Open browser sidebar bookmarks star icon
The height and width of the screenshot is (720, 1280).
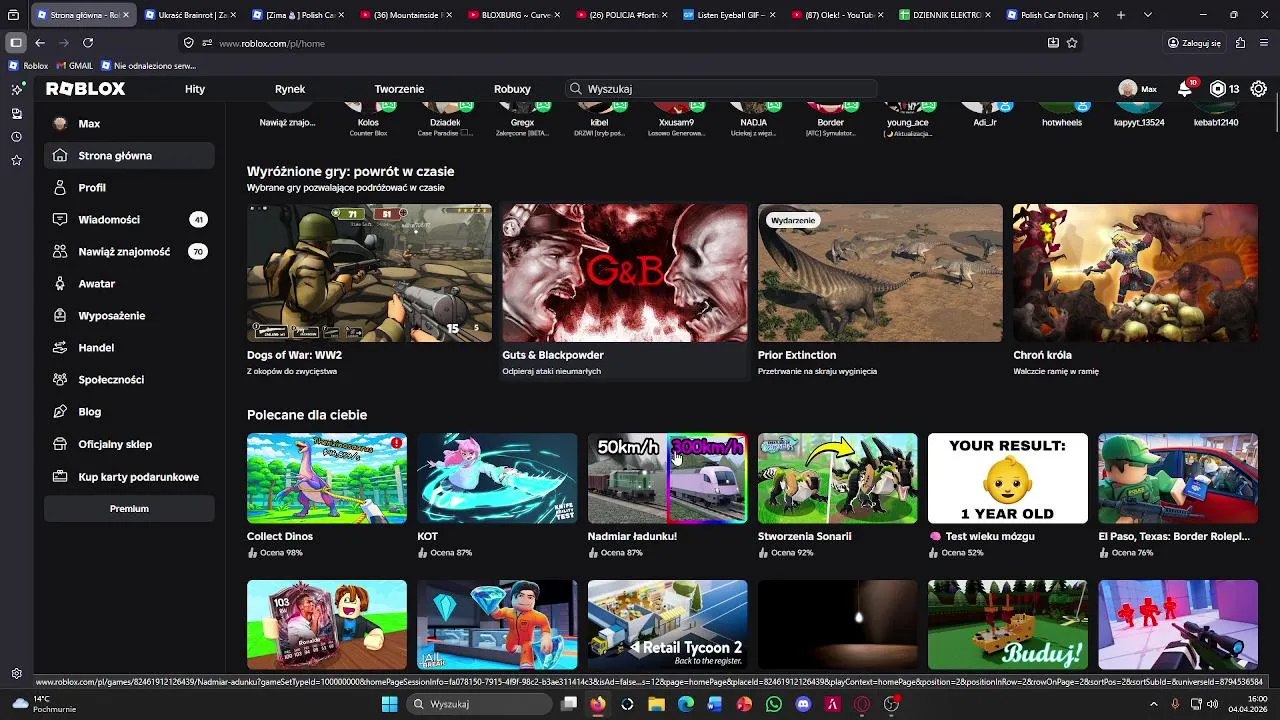click(x=16, y=161)
